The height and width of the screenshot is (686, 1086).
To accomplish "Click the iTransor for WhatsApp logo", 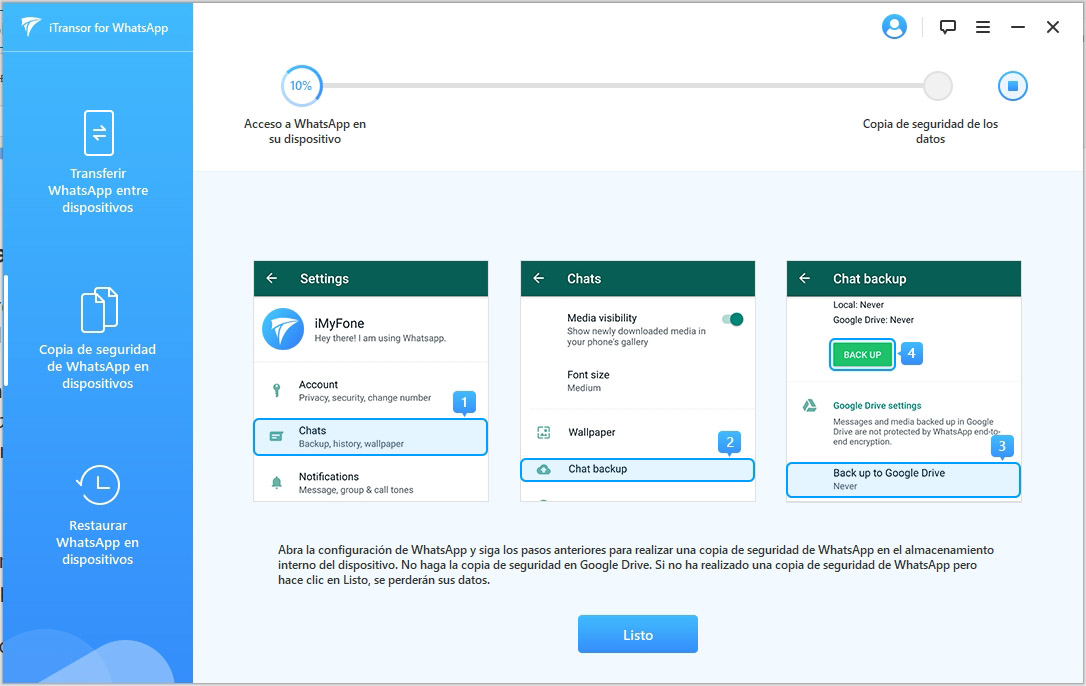I will (31, 27).
